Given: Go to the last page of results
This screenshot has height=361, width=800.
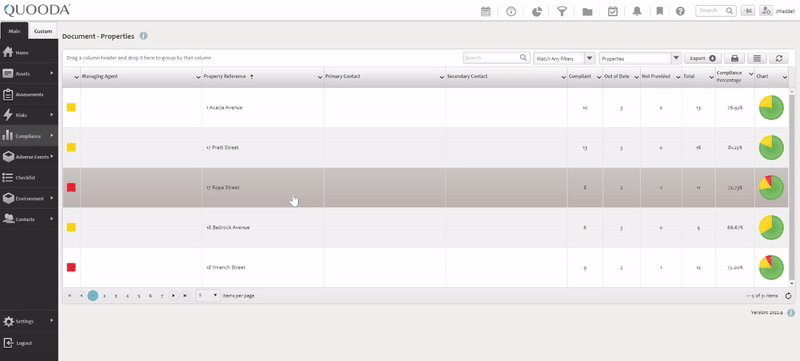Looking at the screenshot, I should pos(186,295).
